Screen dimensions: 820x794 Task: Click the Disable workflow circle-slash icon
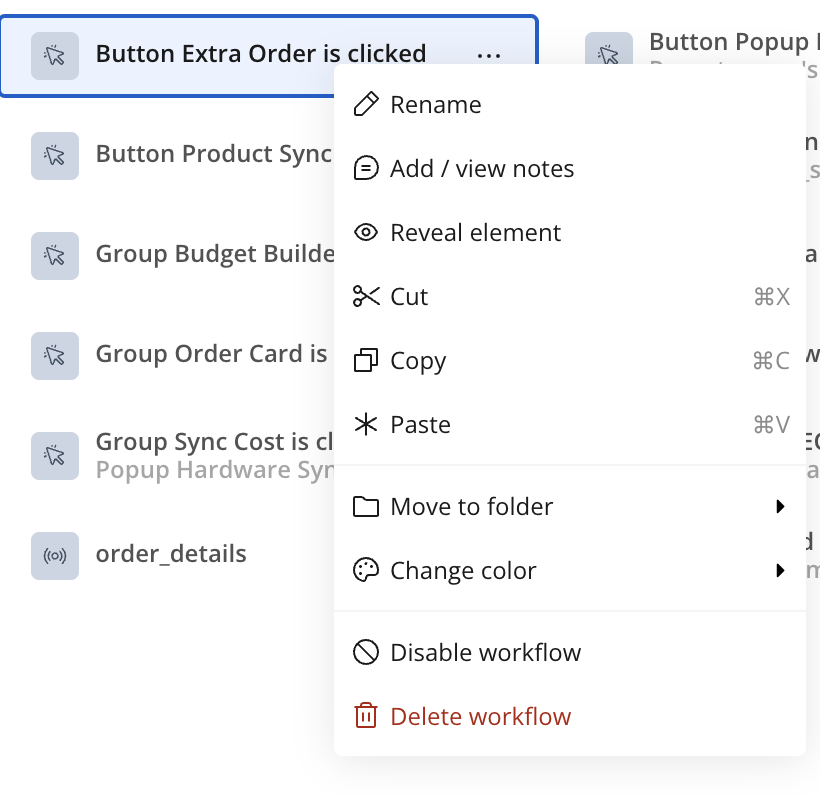tap(367, 653)
